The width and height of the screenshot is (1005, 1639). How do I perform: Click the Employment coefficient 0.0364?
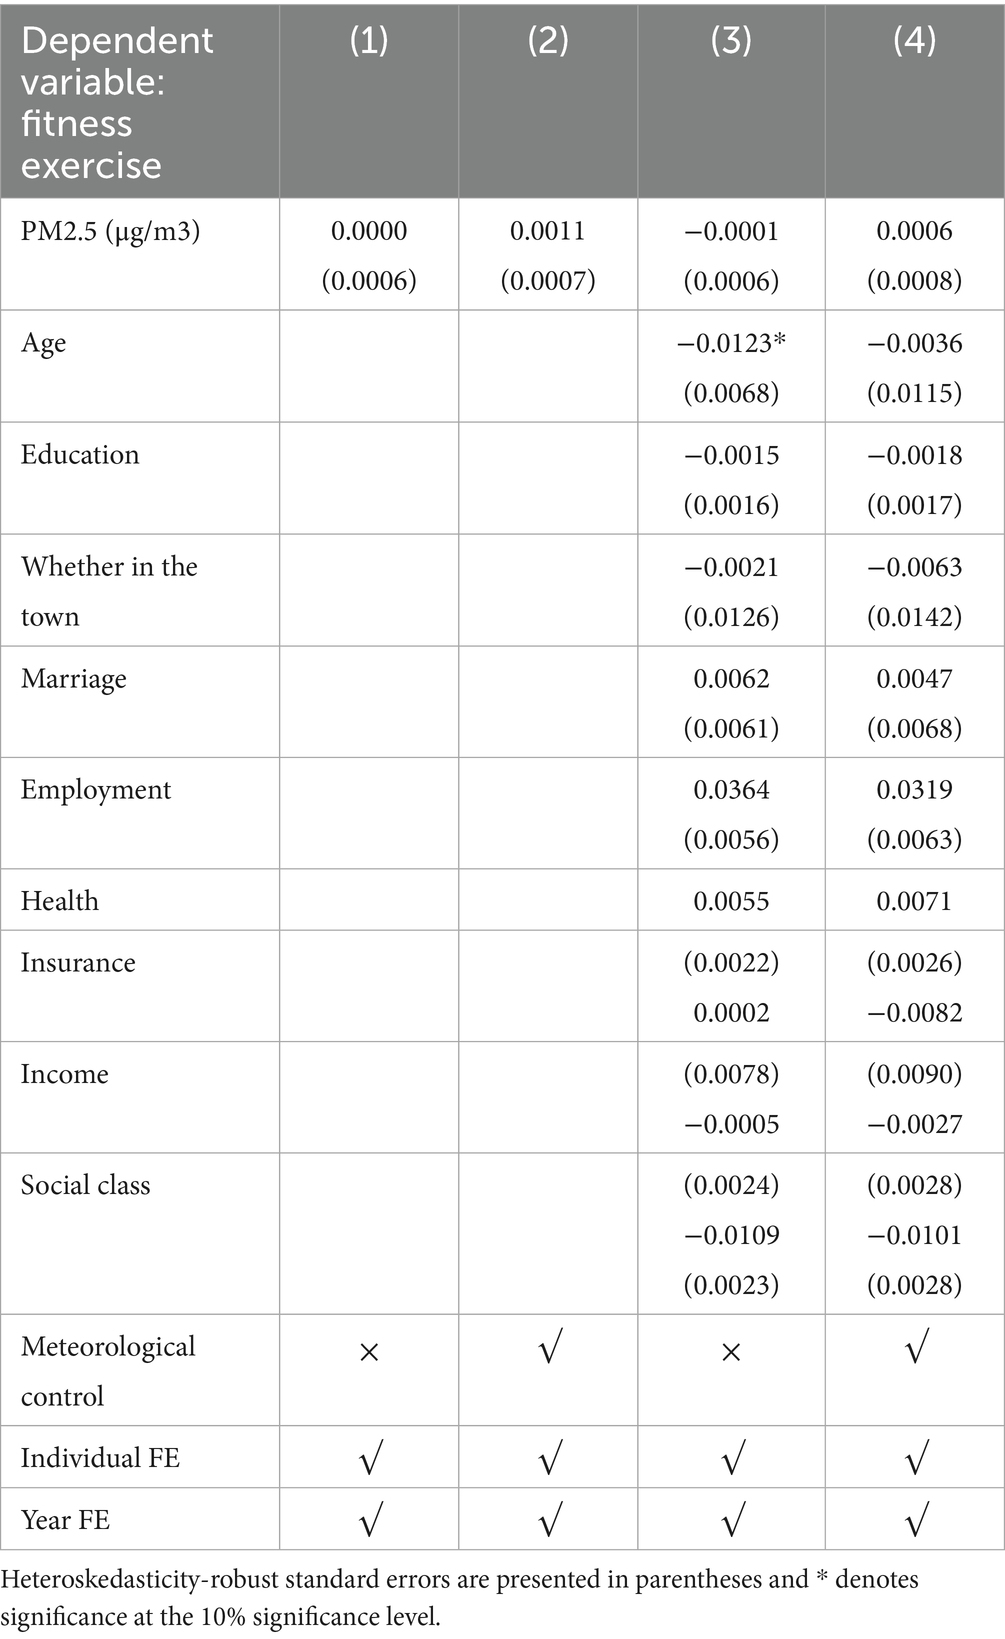(x=731, y=790)
